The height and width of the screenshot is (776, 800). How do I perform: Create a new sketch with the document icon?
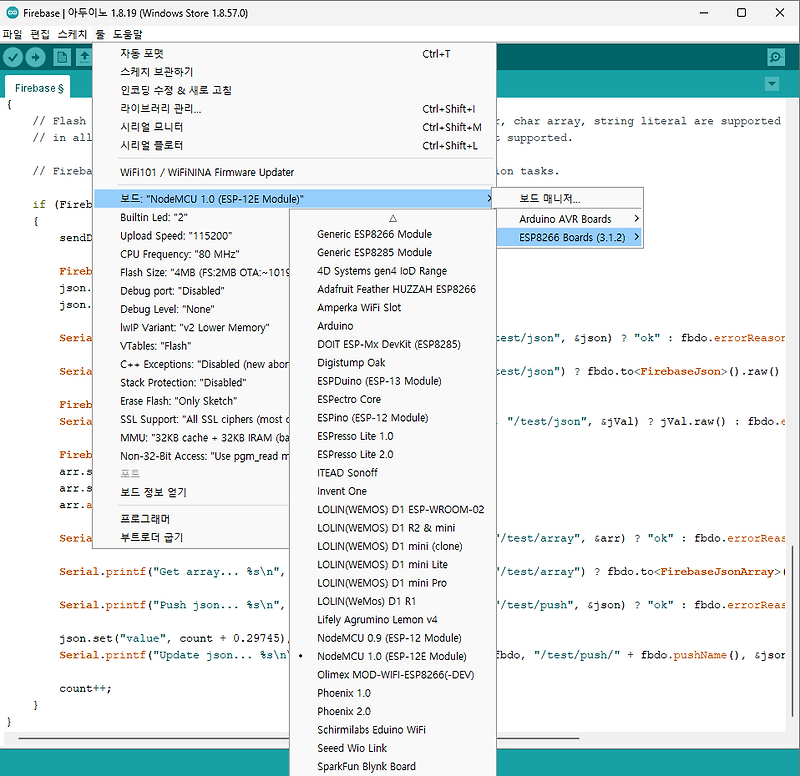pyautogui.click(x=61, y=57)
